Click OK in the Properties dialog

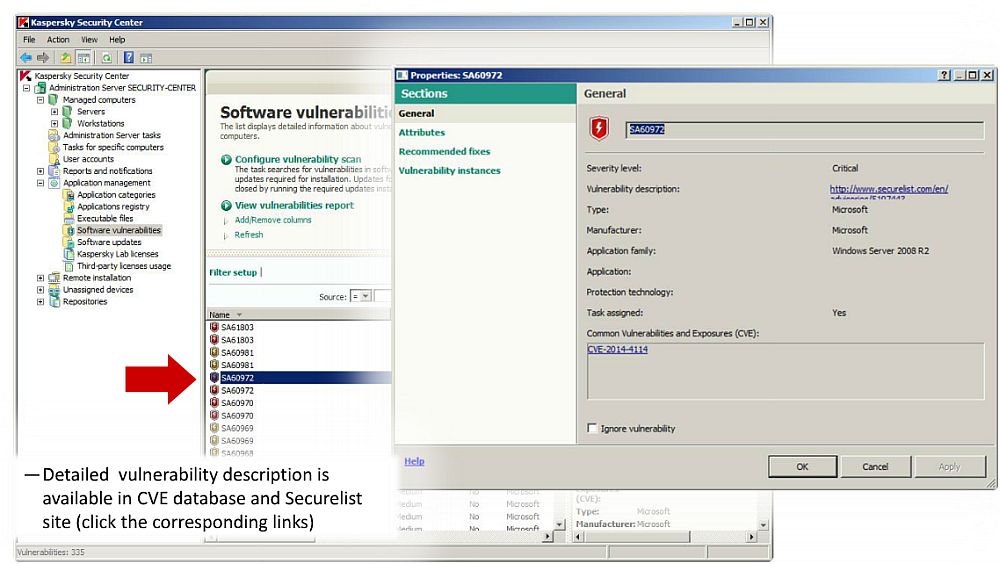[x=802, y=466]
